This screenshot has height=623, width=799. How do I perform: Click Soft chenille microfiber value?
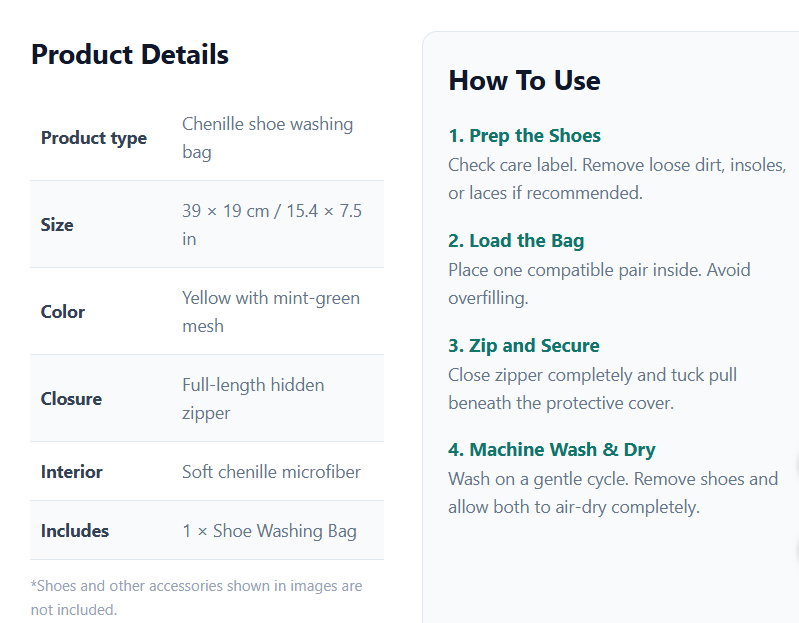271,472
